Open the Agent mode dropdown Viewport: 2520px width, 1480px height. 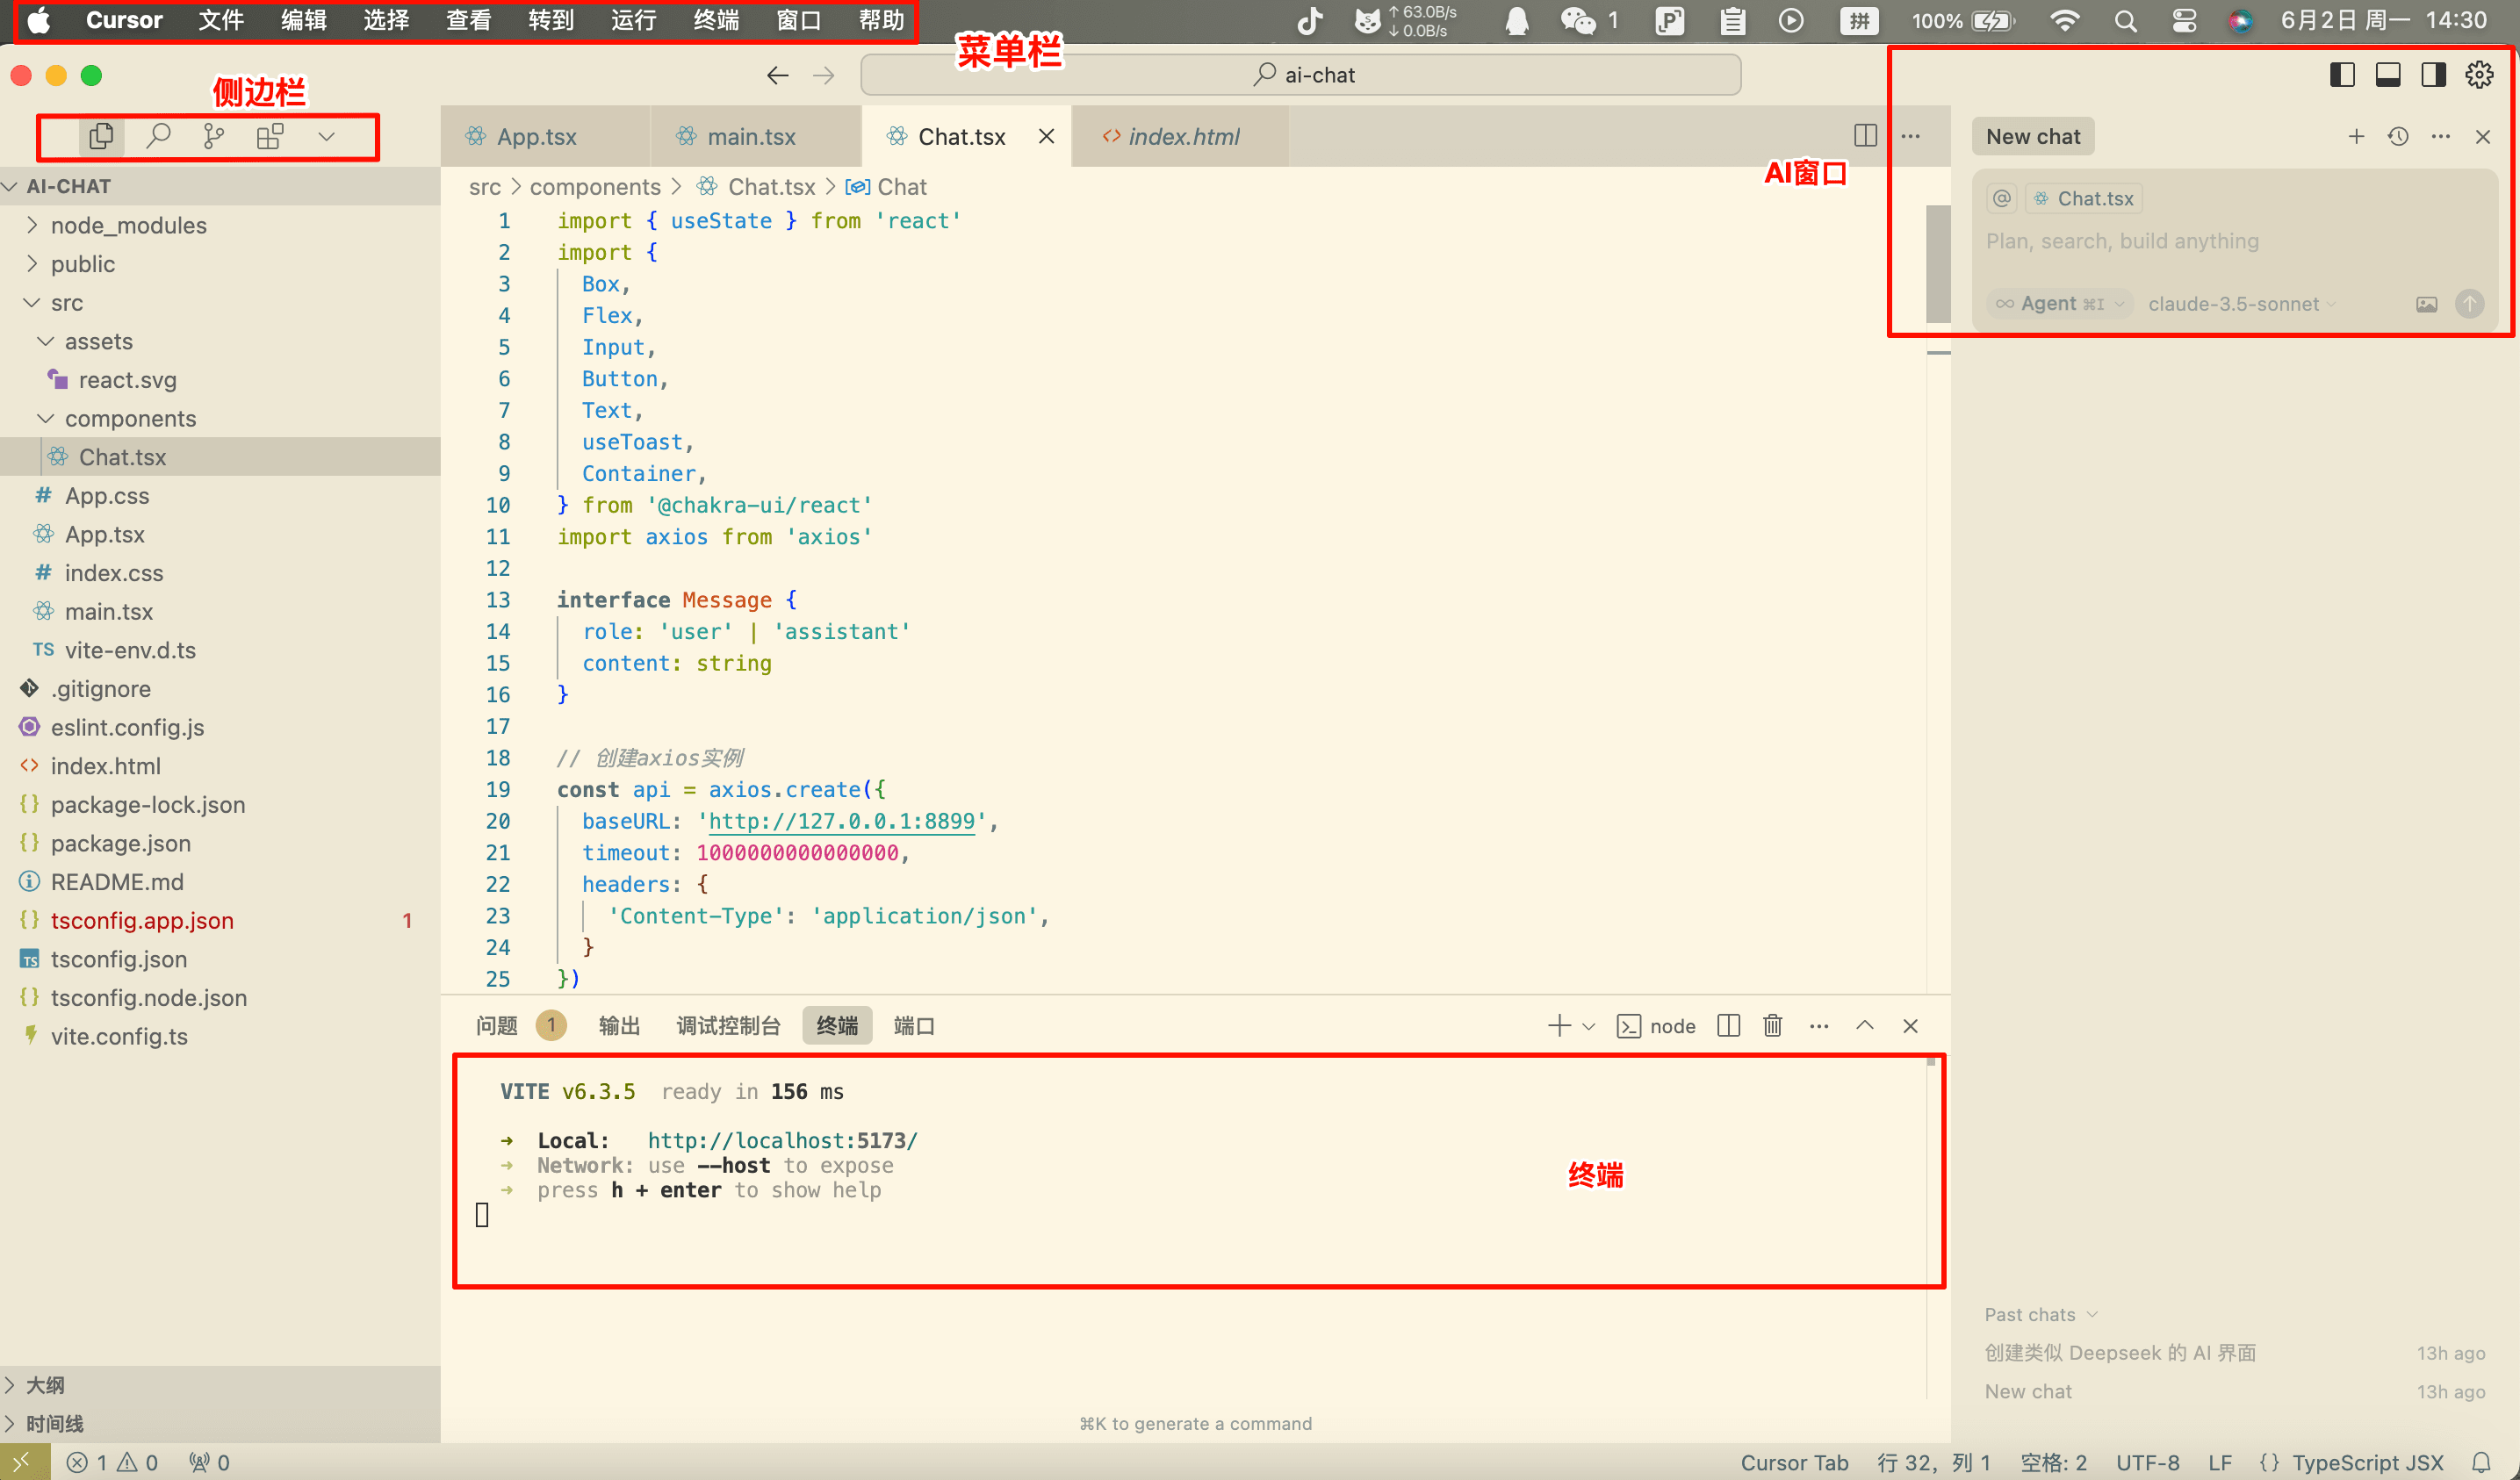click(x=2060, y=304)
